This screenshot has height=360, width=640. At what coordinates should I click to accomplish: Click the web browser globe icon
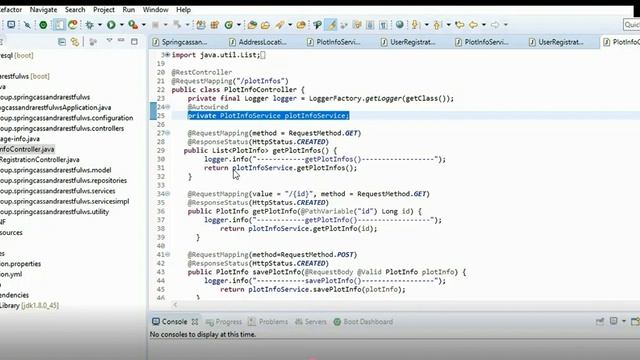point(400,25)
